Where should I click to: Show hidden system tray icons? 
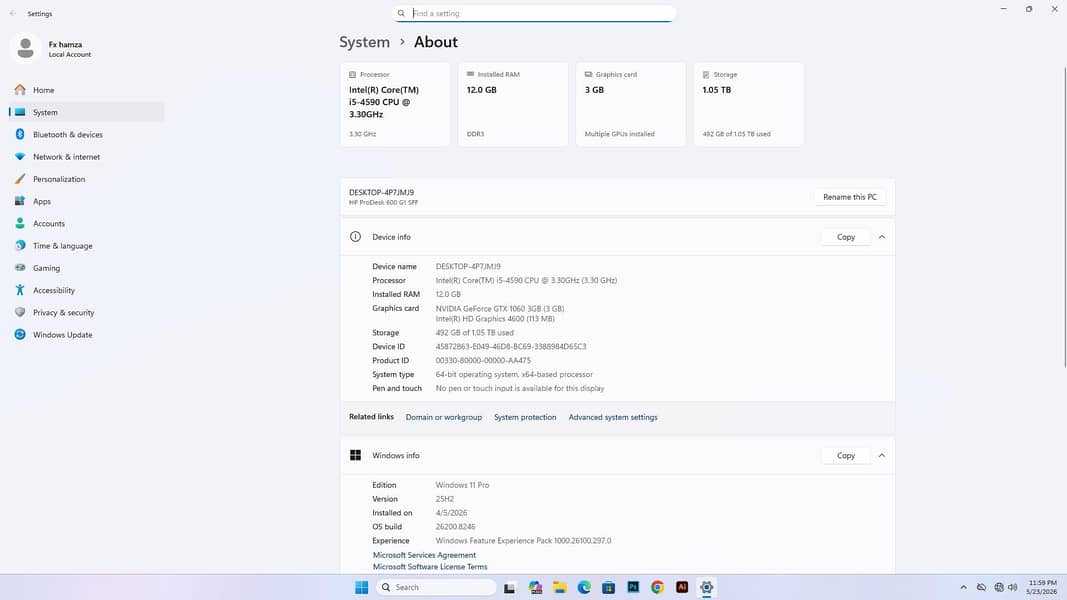963,588
